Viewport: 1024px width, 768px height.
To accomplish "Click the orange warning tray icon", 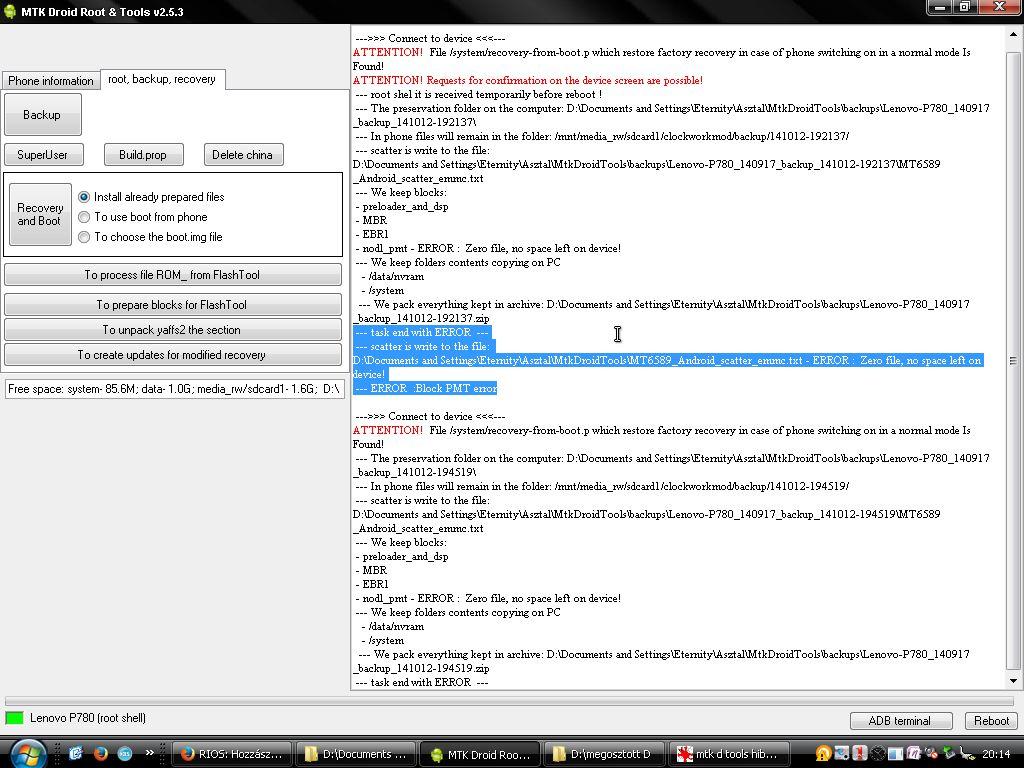I will 824,754.
